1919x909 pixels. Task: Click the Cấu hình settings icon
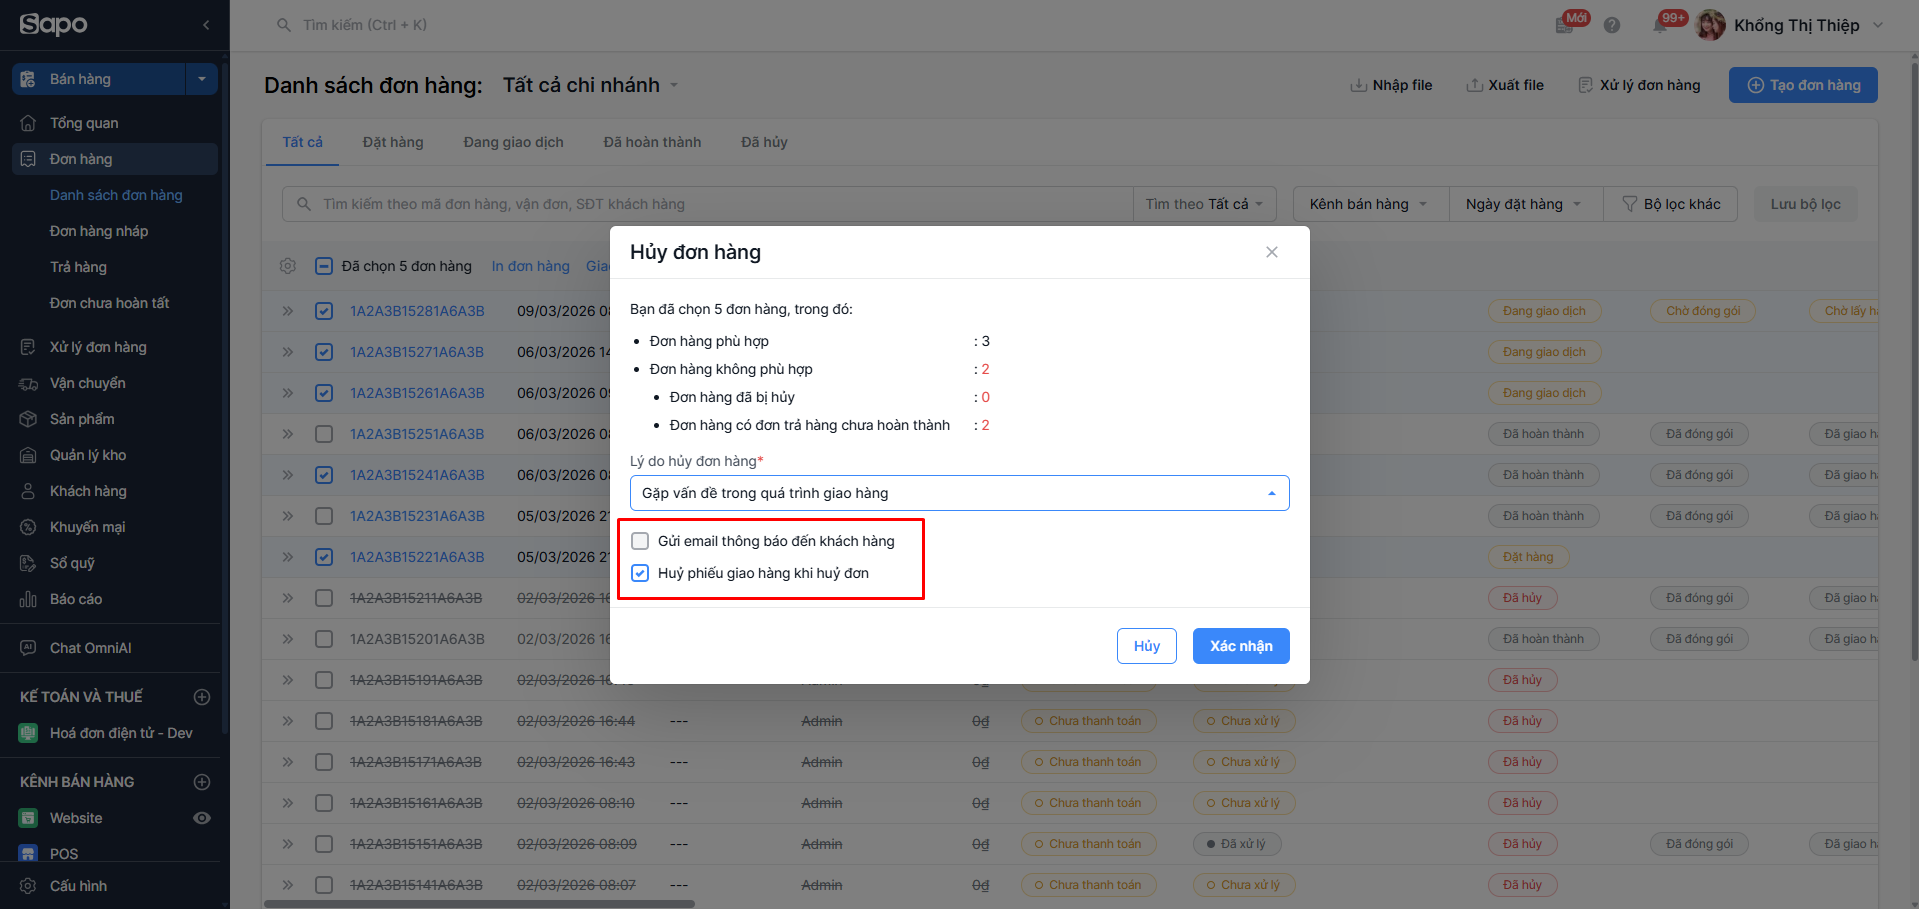click(x=28, y=886)
